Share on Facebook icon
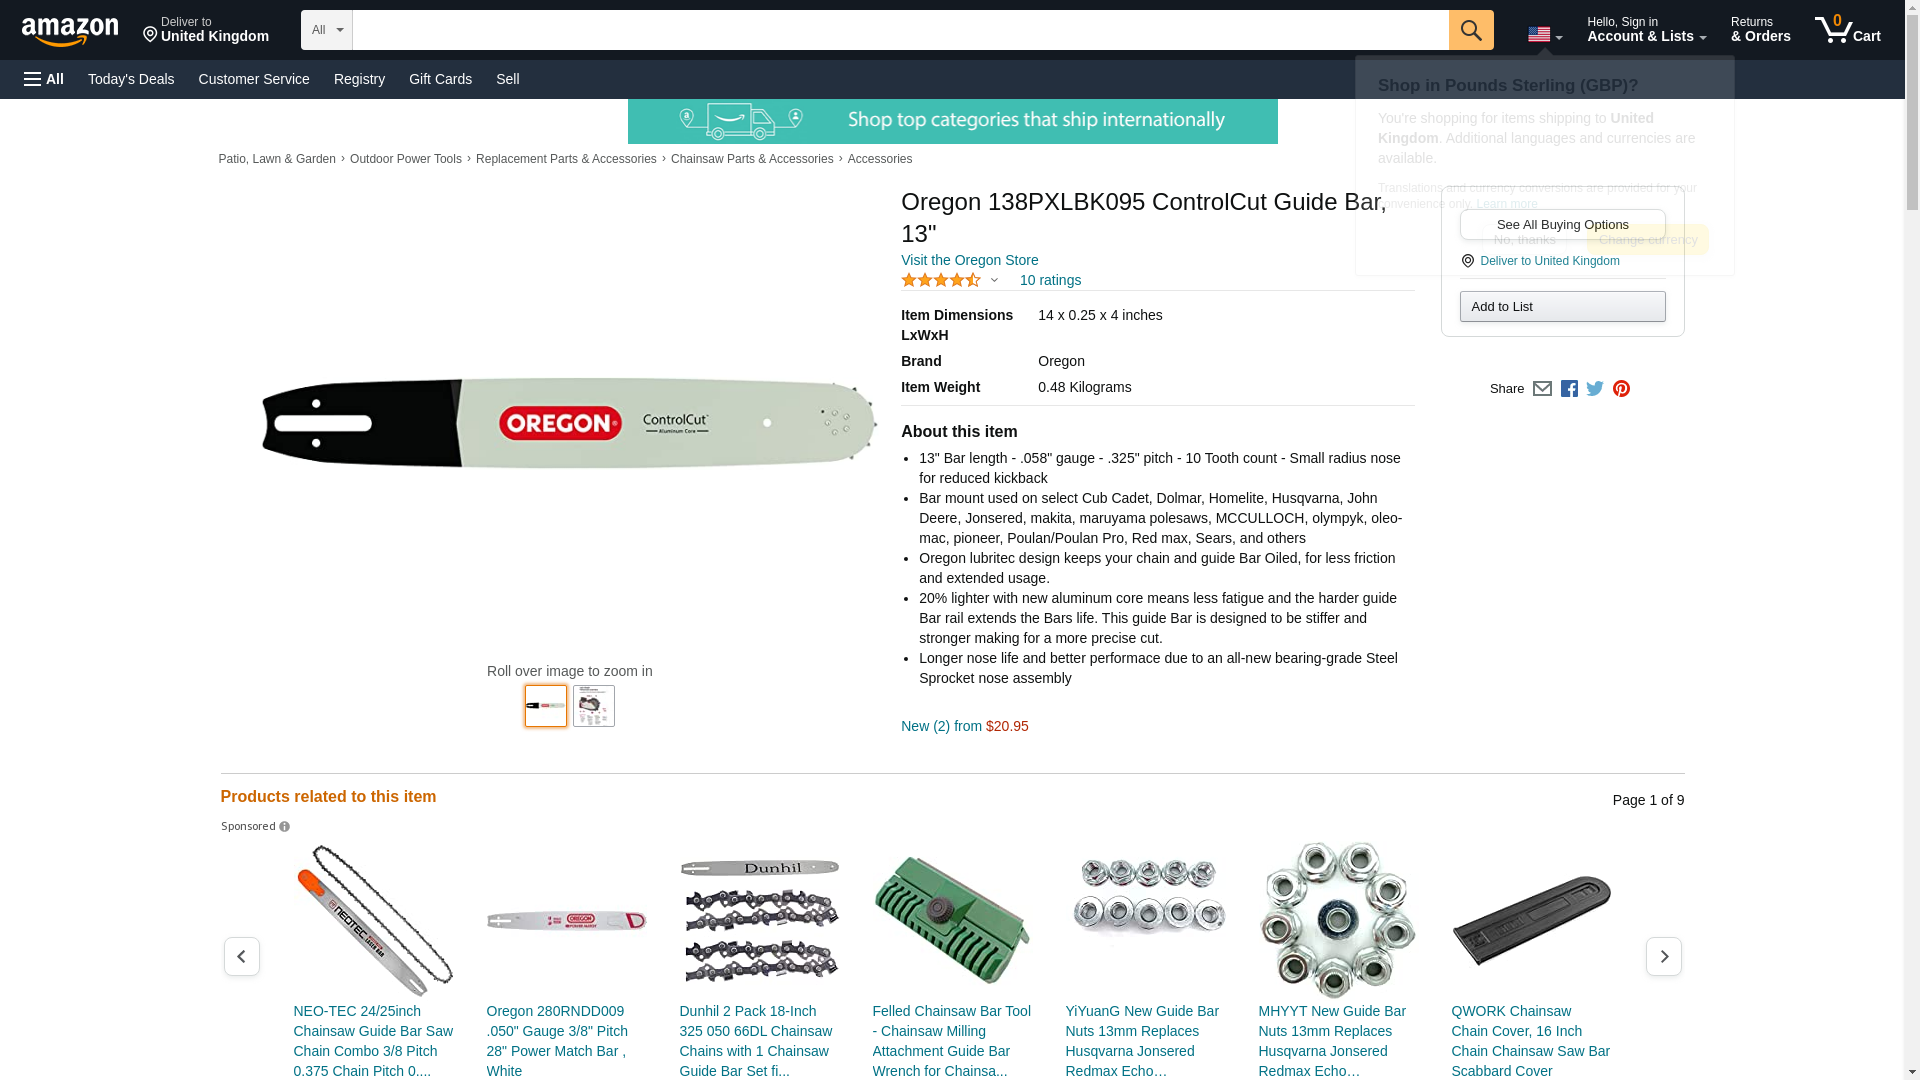Image resolution: width=1920 pixels, height=1080 pixels. coord(1569,389)
